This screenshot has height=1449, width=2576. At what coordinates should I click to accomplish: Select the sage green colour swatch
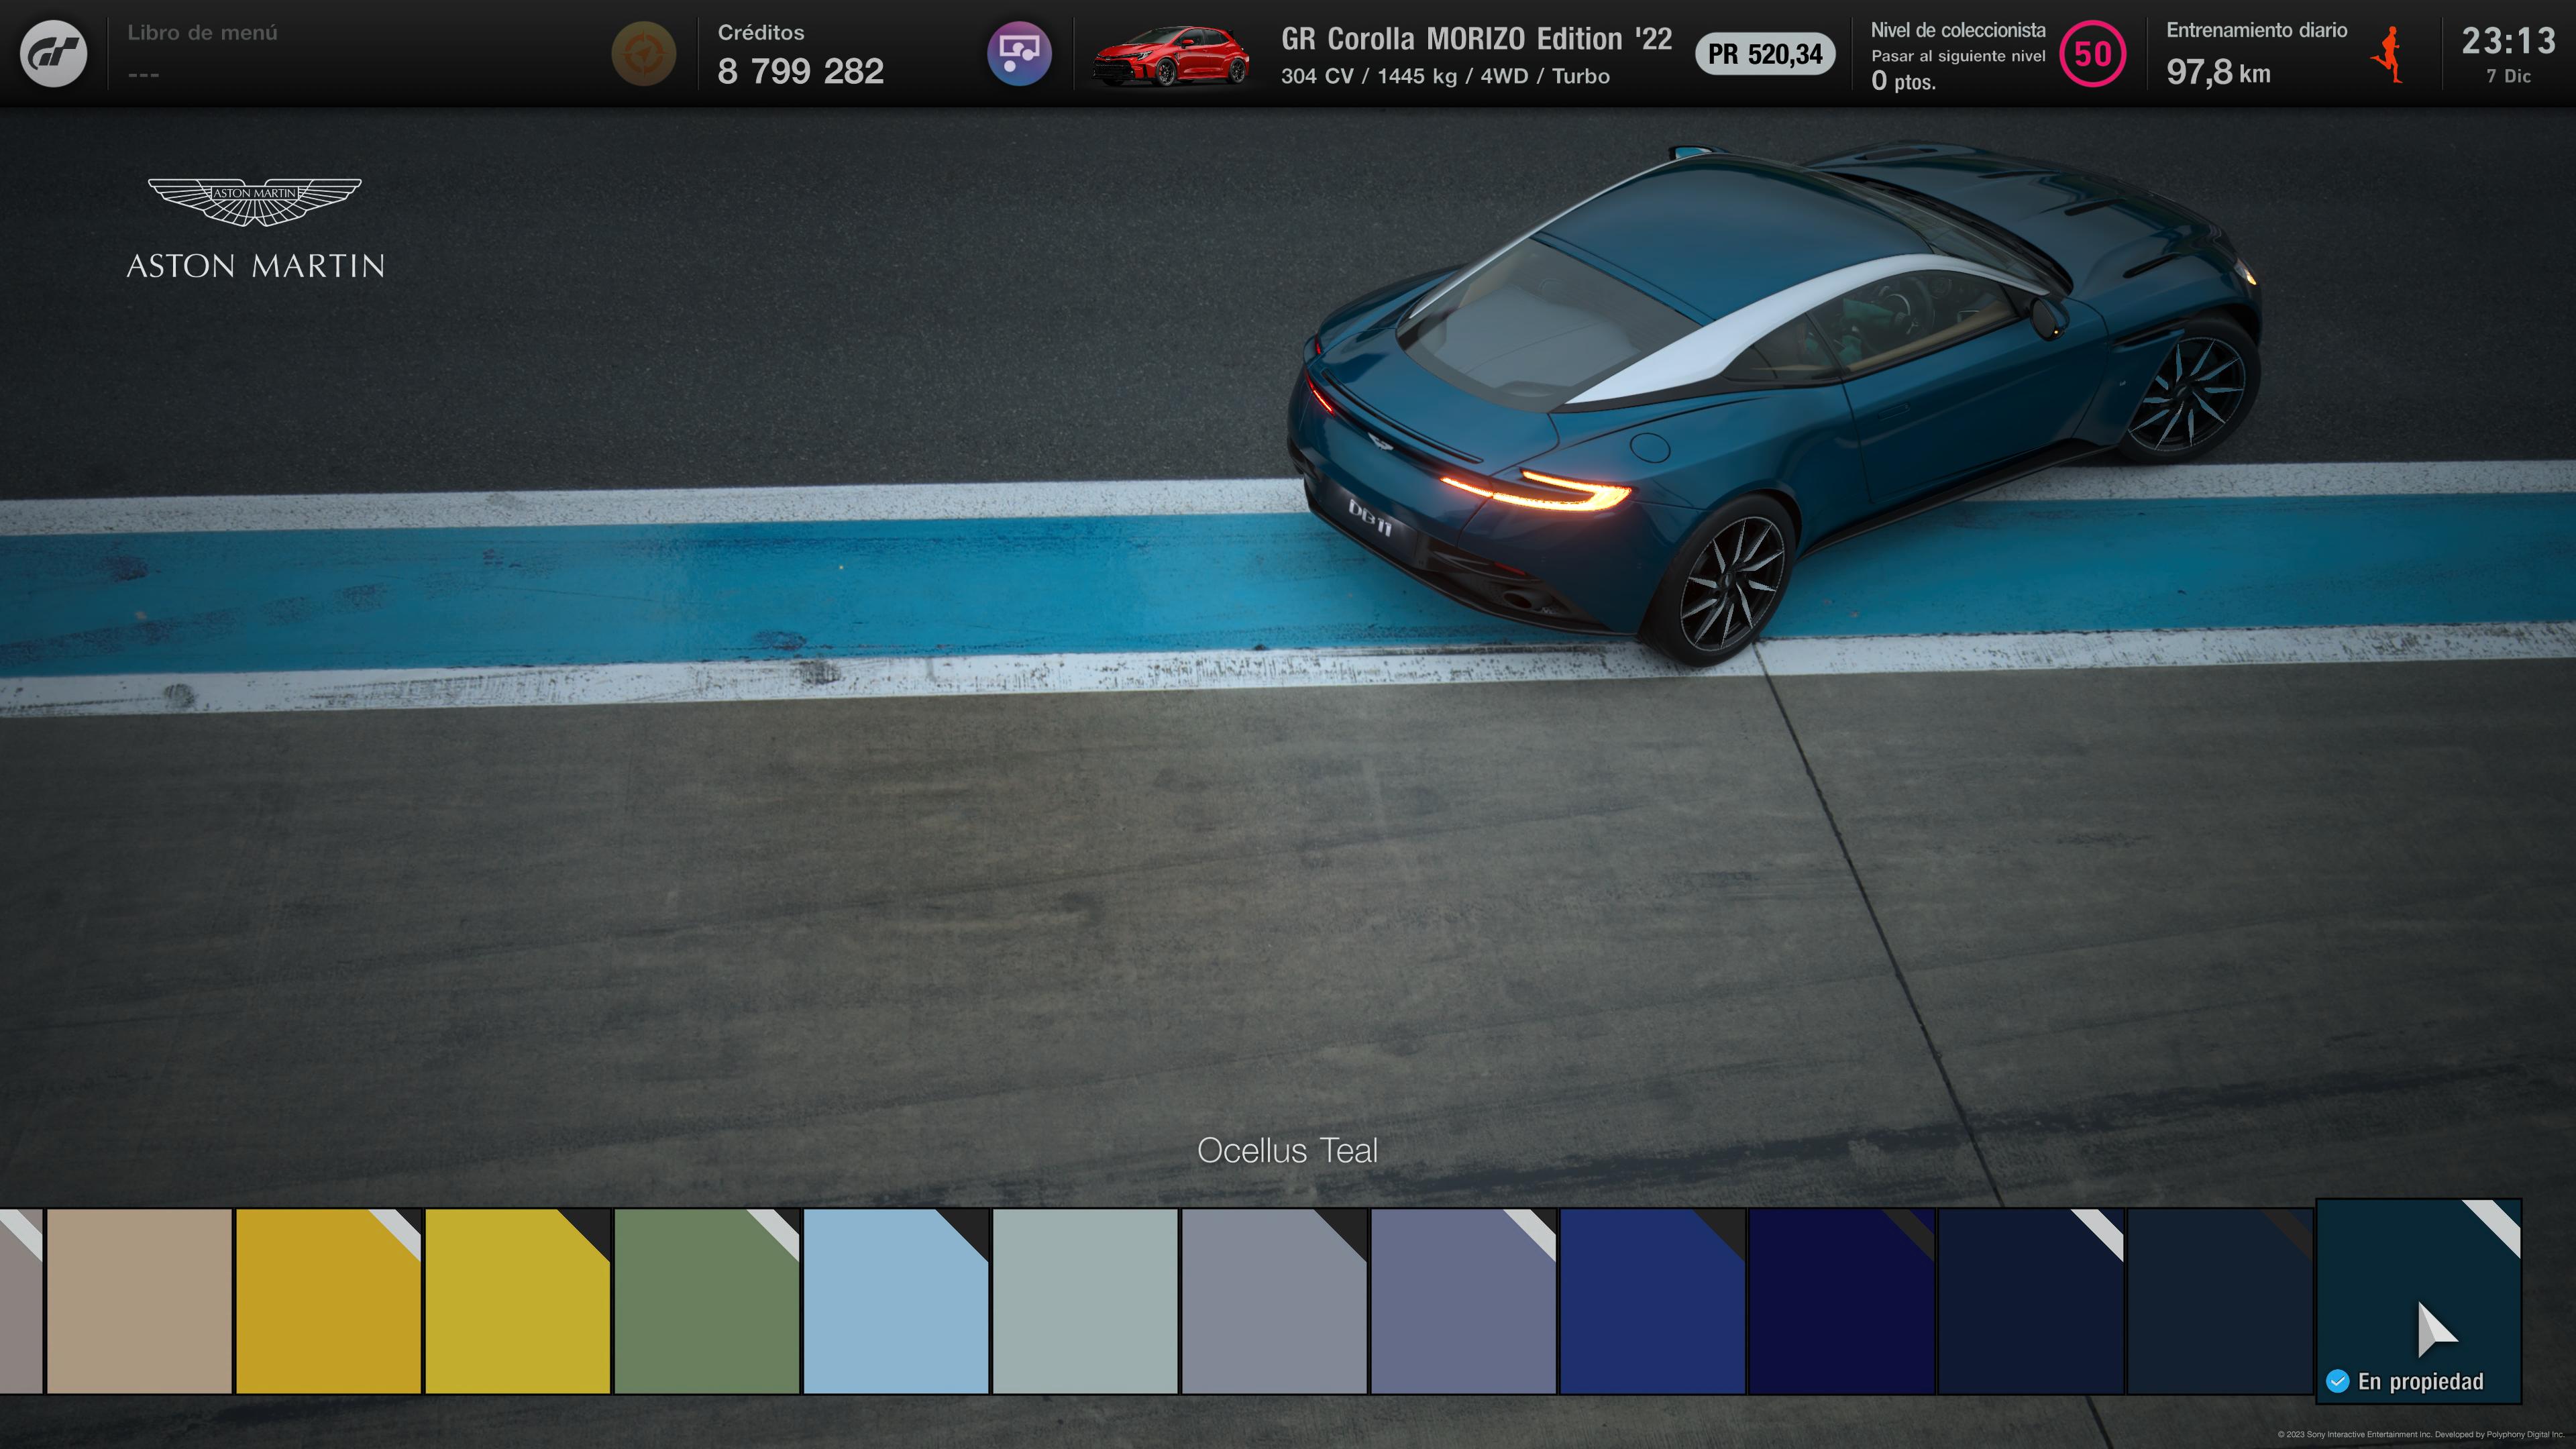(706, 1301)
